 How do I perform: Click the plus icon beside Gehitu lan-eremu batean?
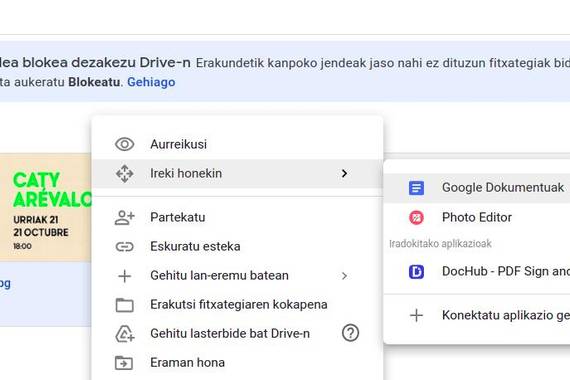tap(124, 276)
